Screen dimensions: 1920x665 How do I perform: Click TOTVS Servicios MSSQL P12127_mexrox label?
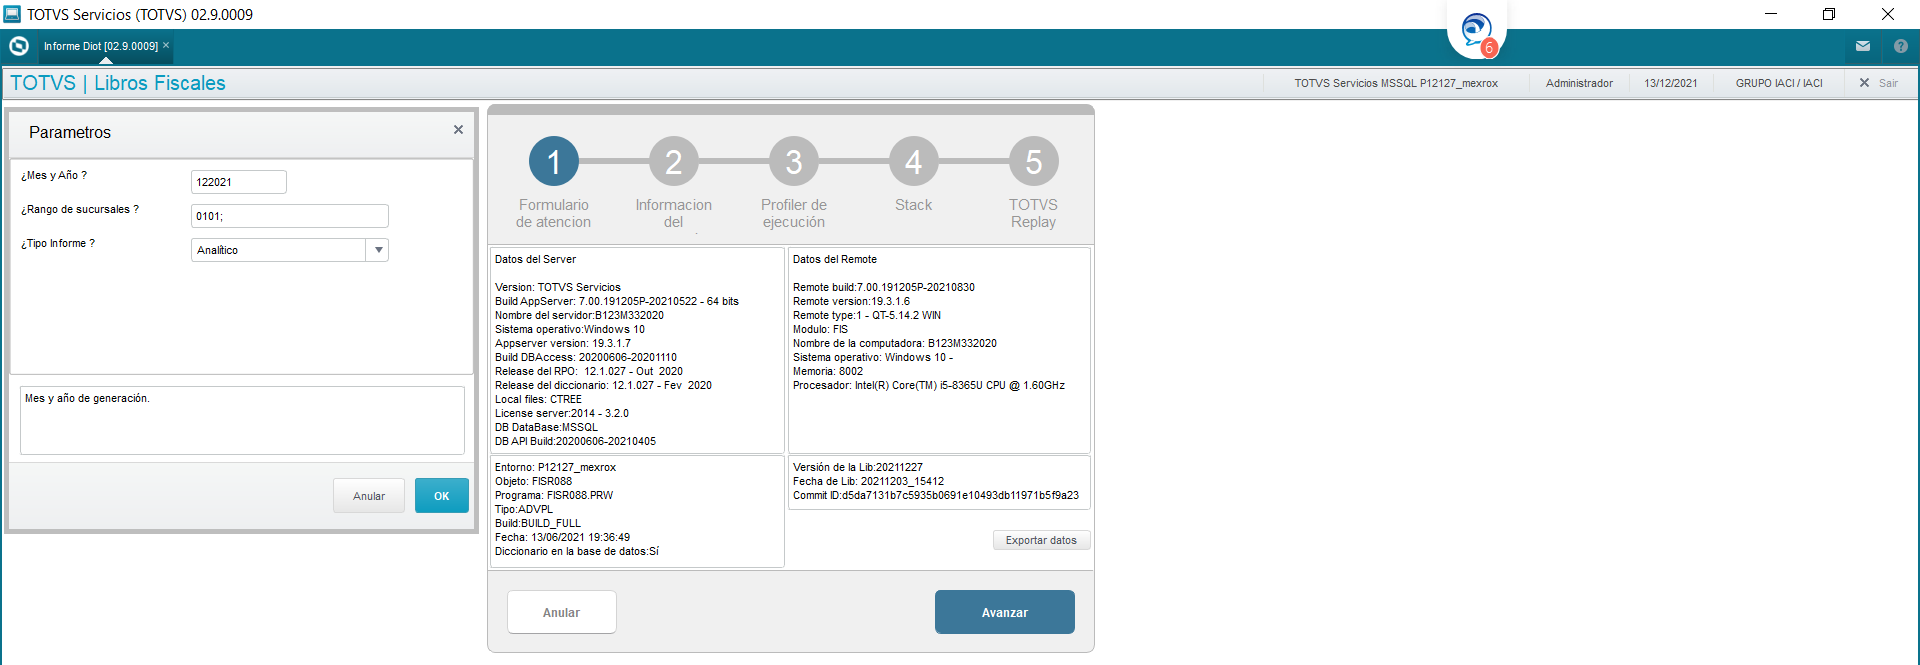1396,83
